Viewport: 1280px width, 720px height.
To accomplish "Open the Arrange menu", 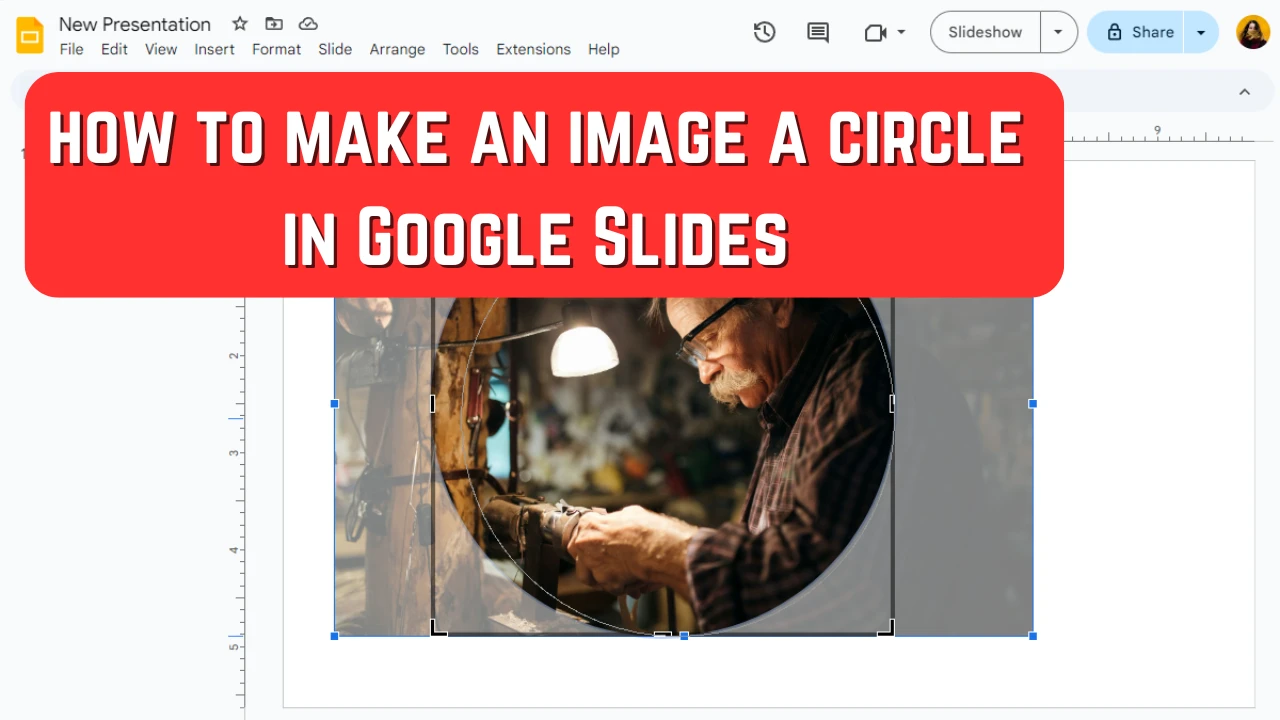I will [397, 49].
